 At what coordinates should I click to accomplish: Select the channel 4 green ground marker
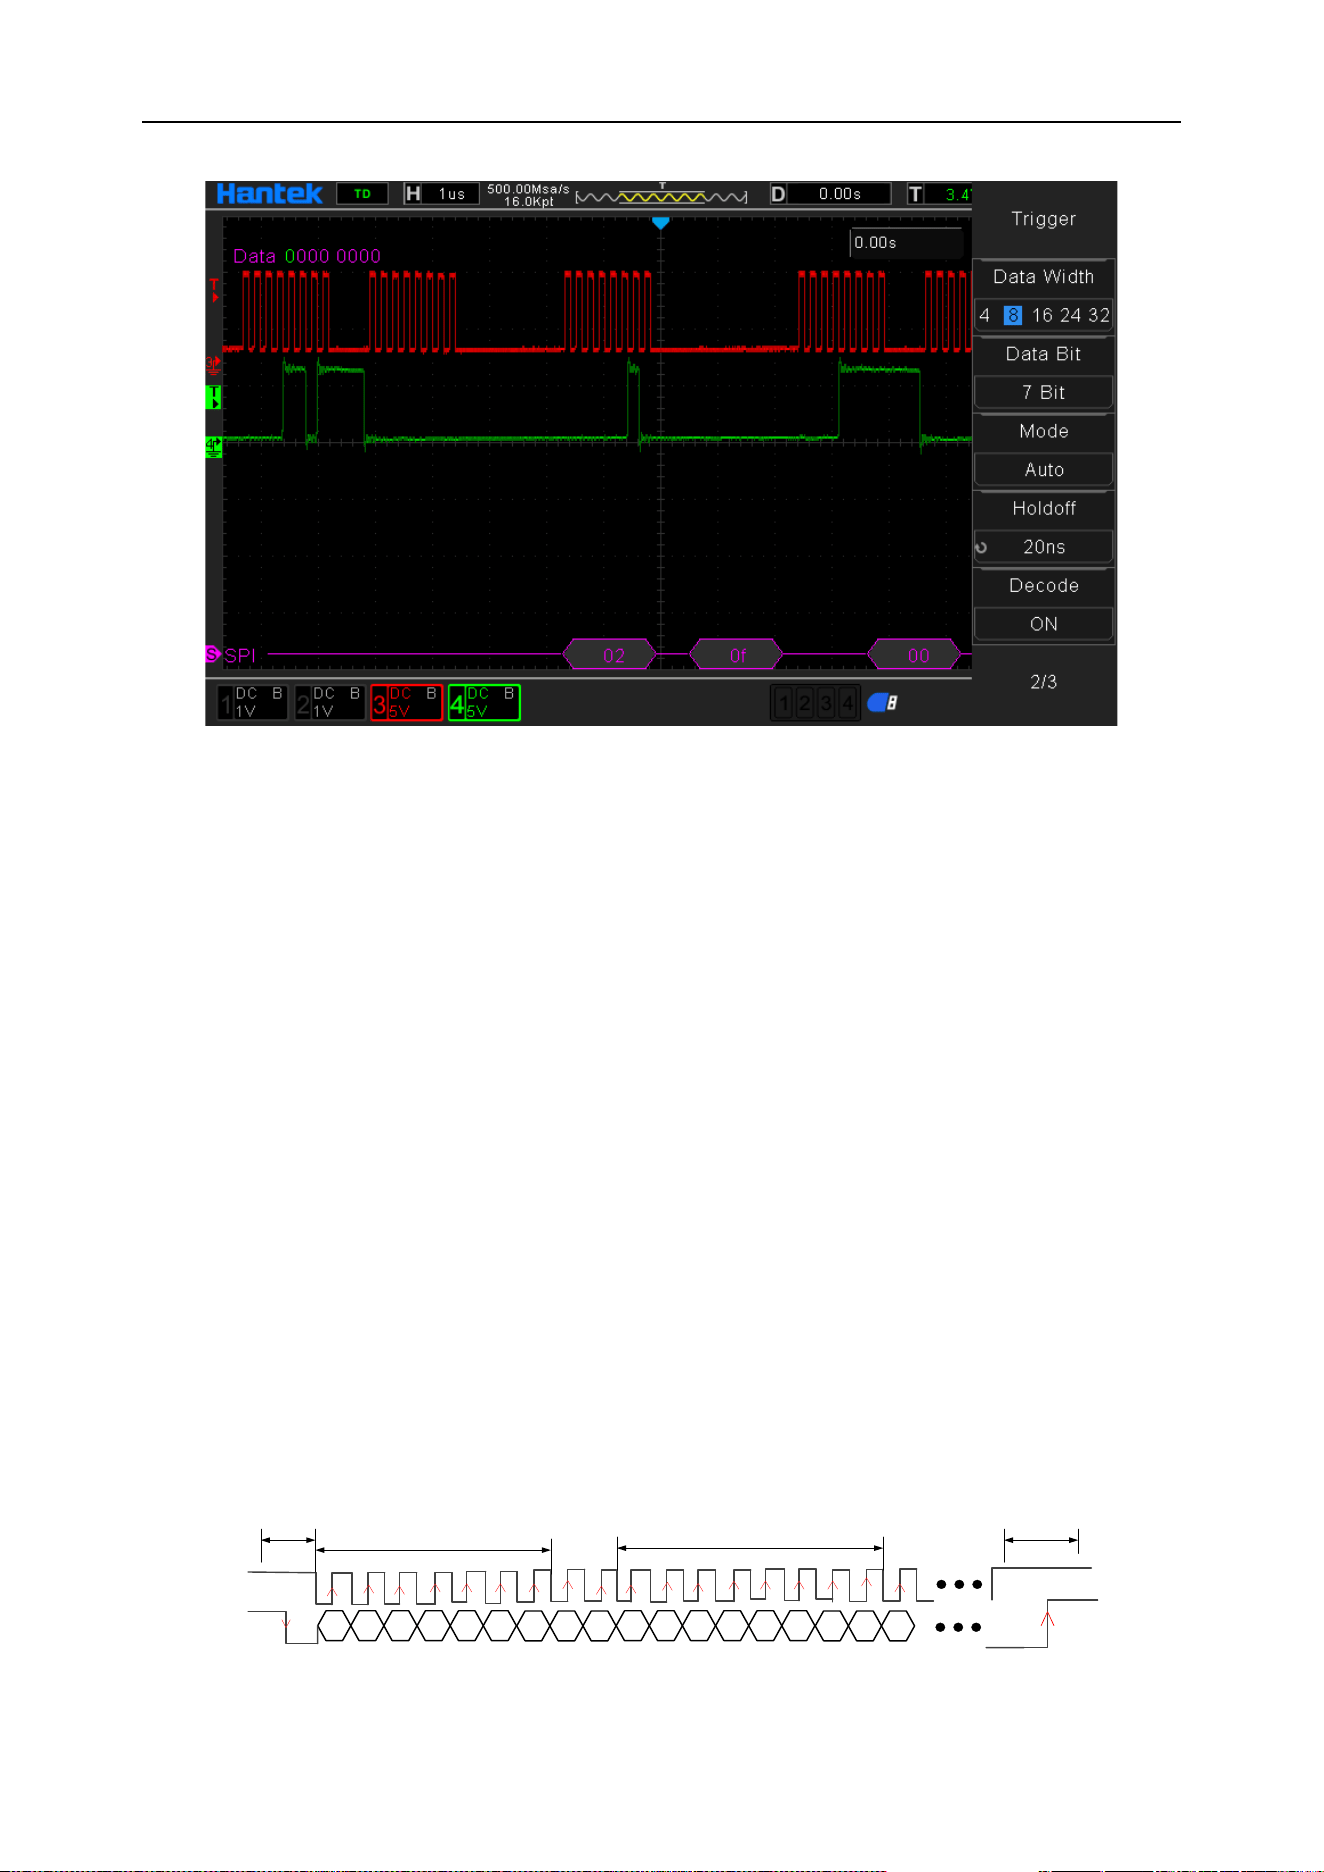pos(213,447)
